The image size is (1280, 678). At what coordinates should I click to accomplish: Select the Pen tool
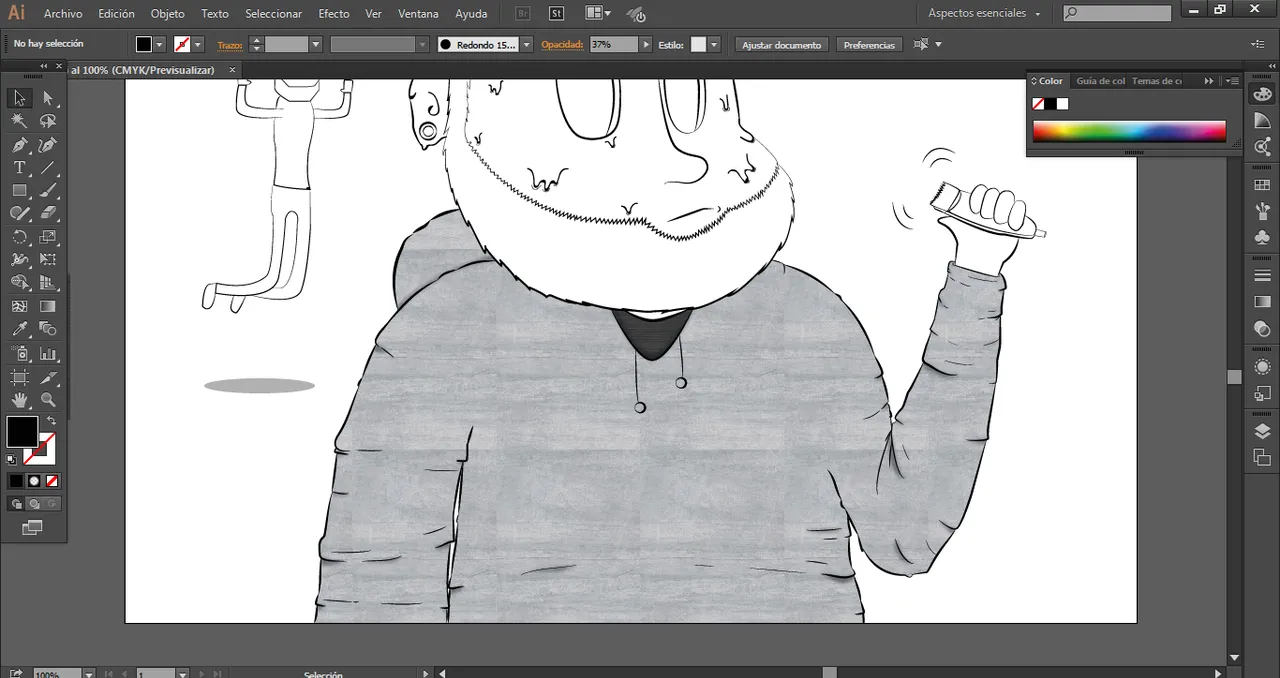(19, 146)
